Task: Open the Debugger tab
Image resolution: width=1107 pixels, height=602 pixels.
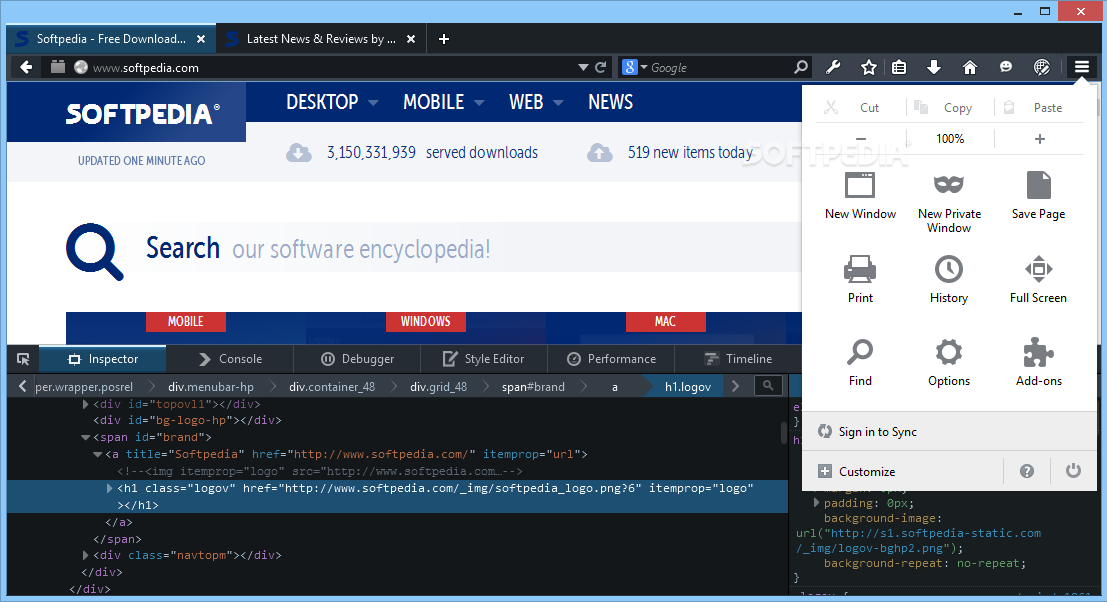Action: tap(357, 359)
